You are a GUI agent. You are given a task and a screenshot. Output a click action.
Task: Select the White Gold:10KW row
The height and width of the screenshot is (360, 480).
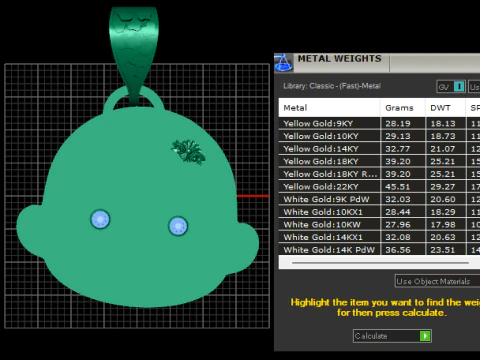click(379, 225)
